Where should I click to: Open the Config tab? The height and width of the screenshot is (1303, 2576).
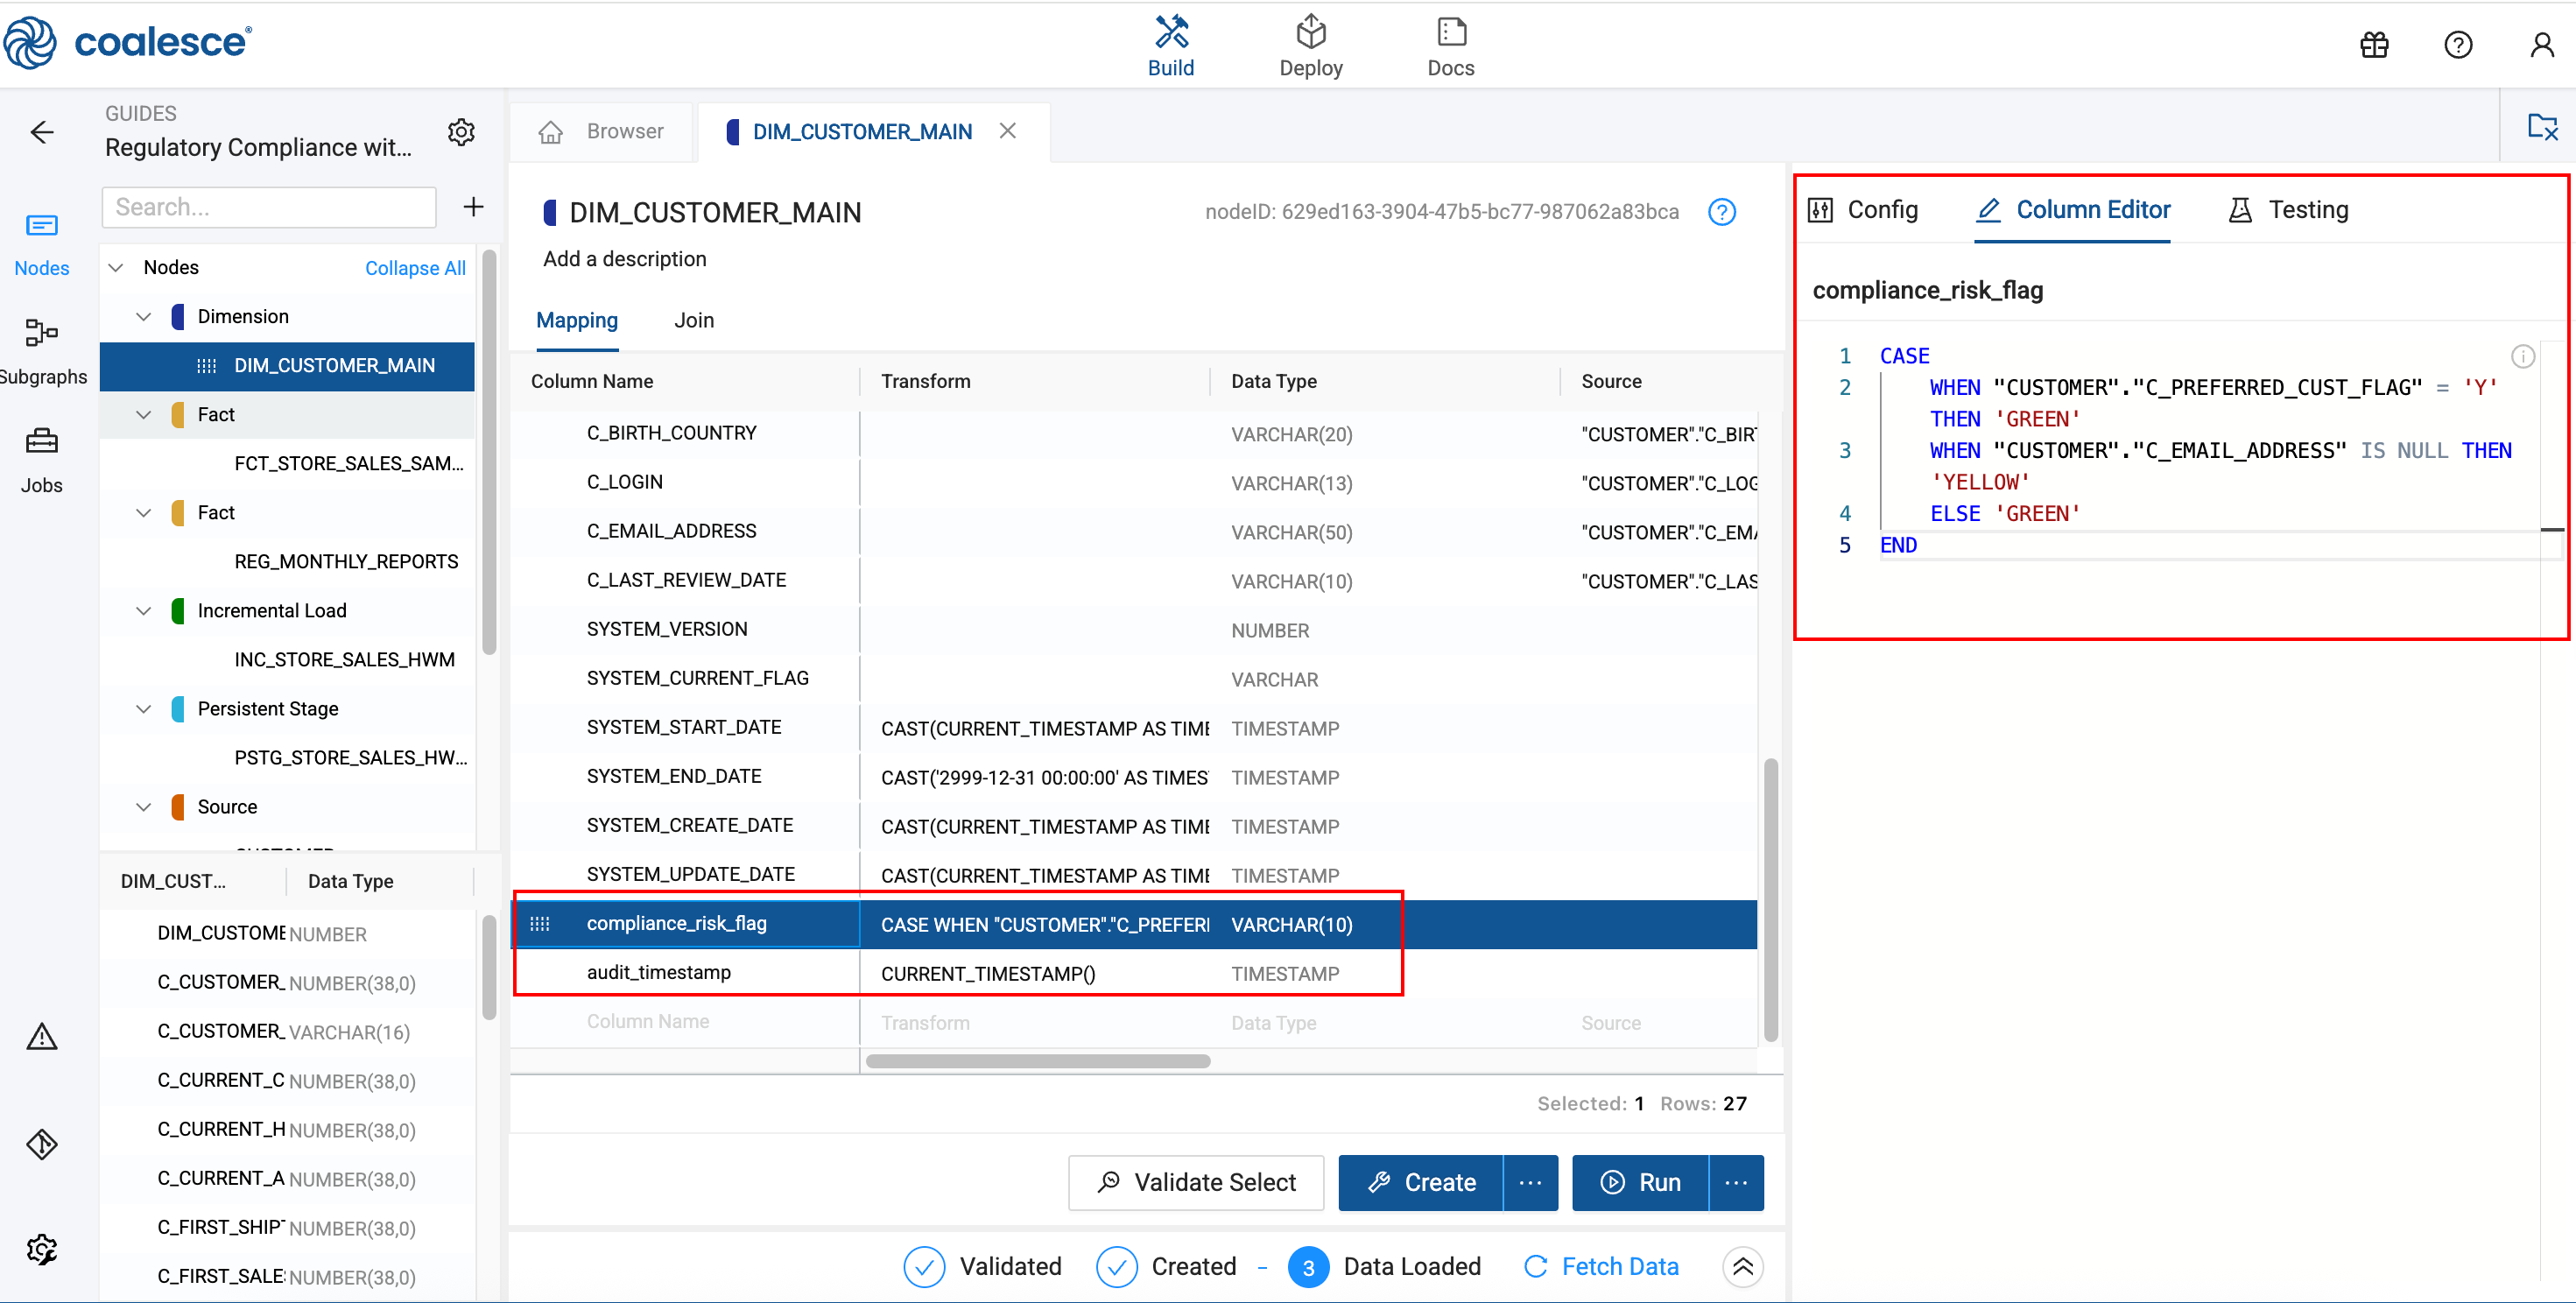(1863, 209)
